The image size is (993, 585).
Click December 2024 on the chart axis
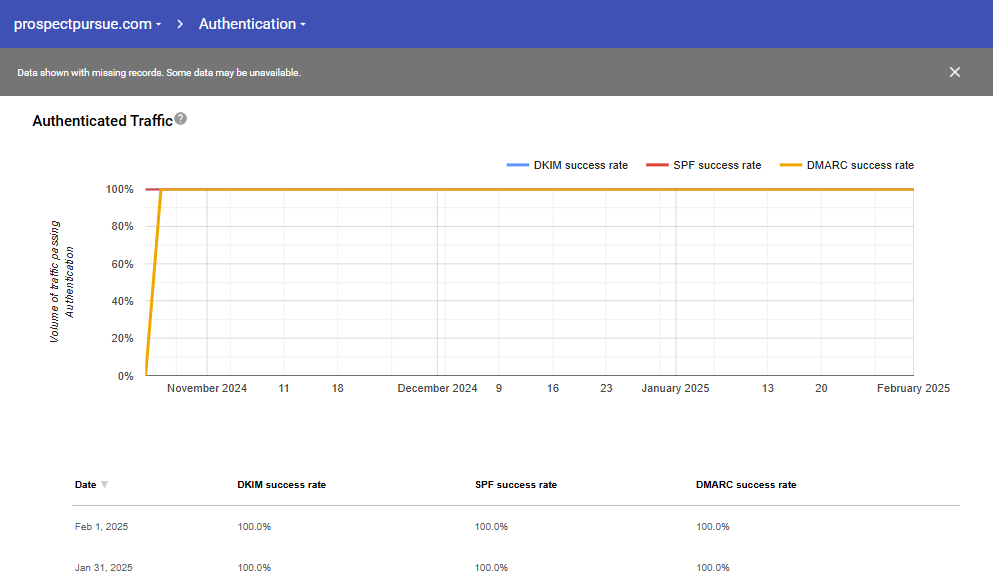pos(437,388)
